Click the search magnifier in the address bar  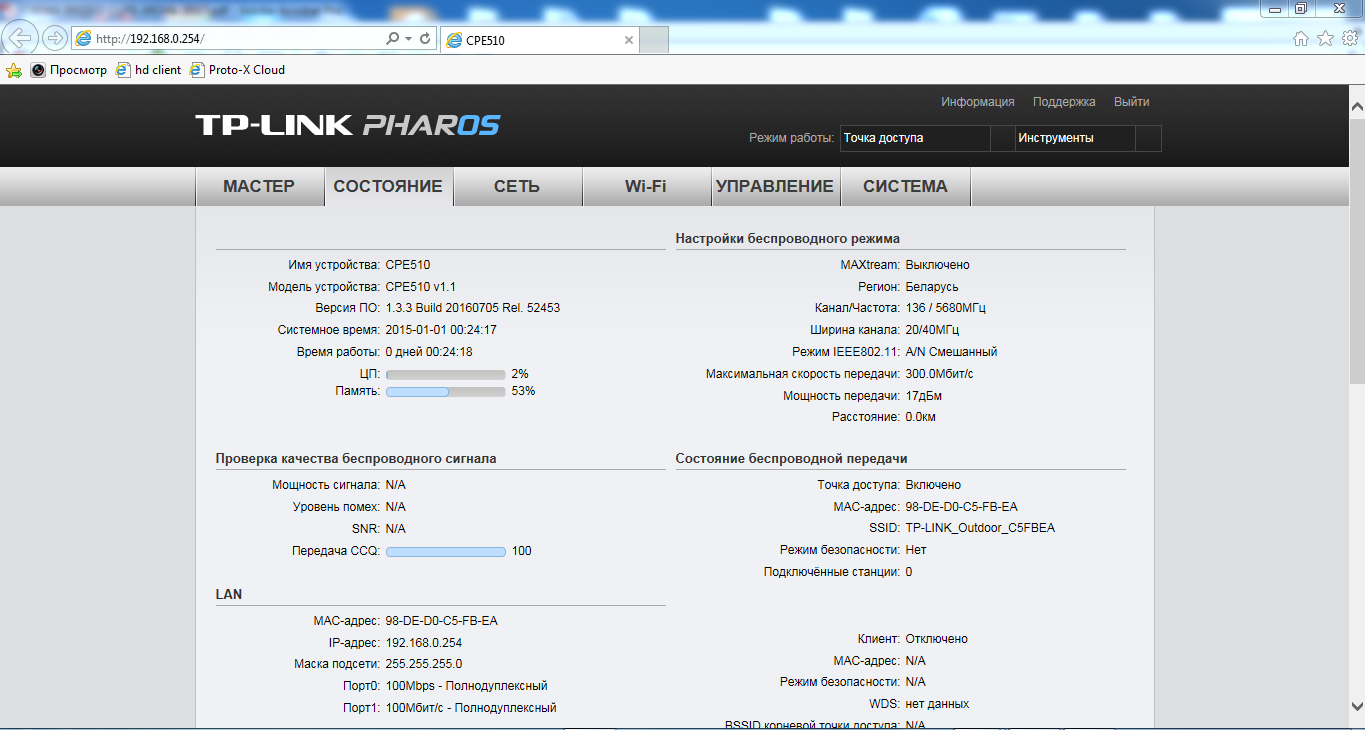tap(392, 39)
